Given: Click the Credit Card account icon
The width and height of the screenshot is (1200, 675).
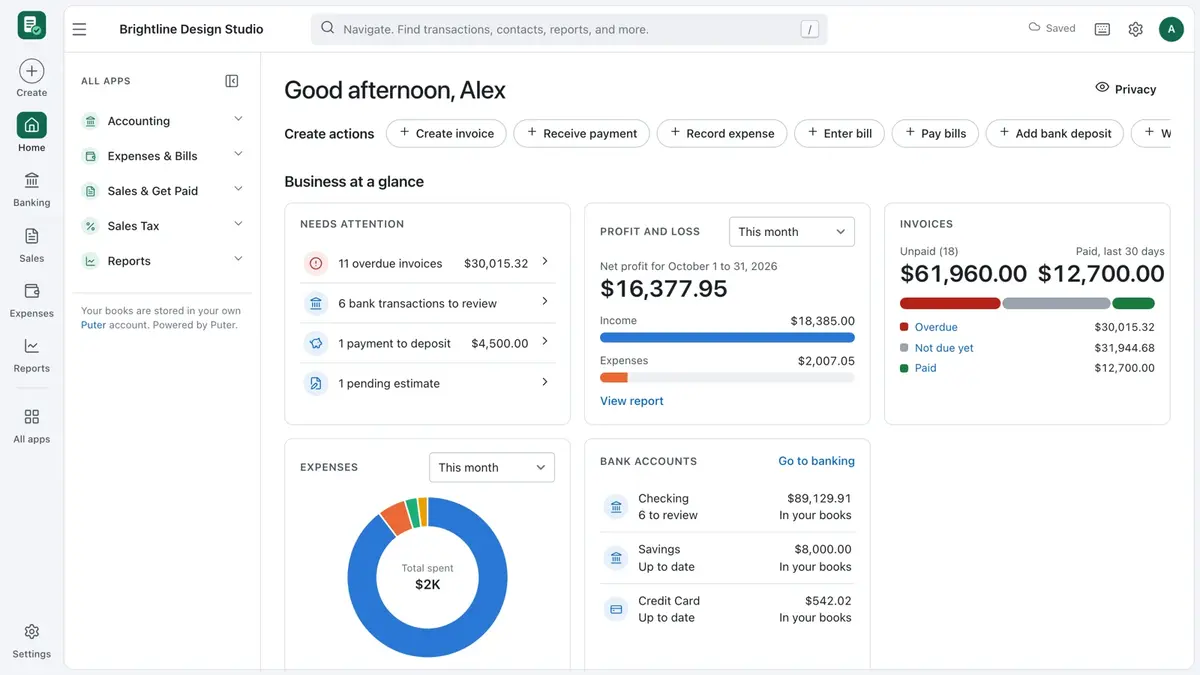Looking at the screenshot, I should pos(615,608).
